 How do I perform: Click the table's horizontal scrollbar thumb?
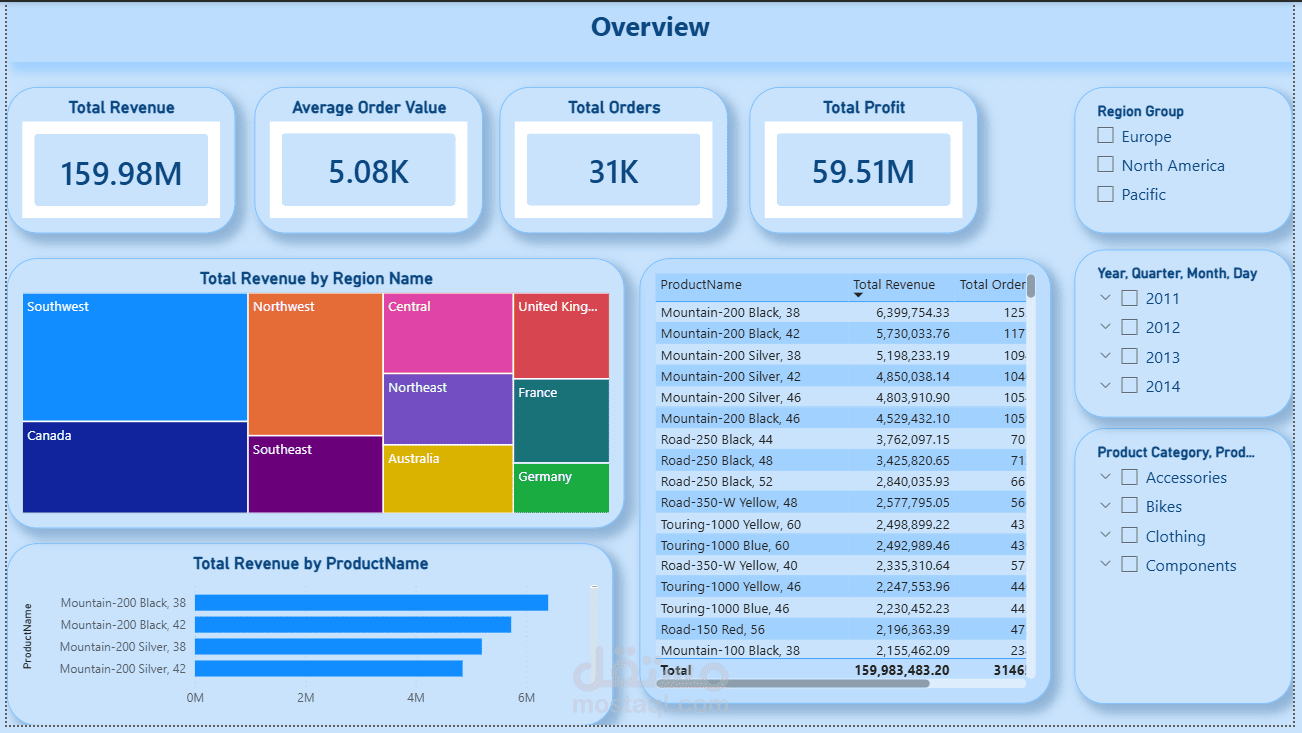point(794,684)
